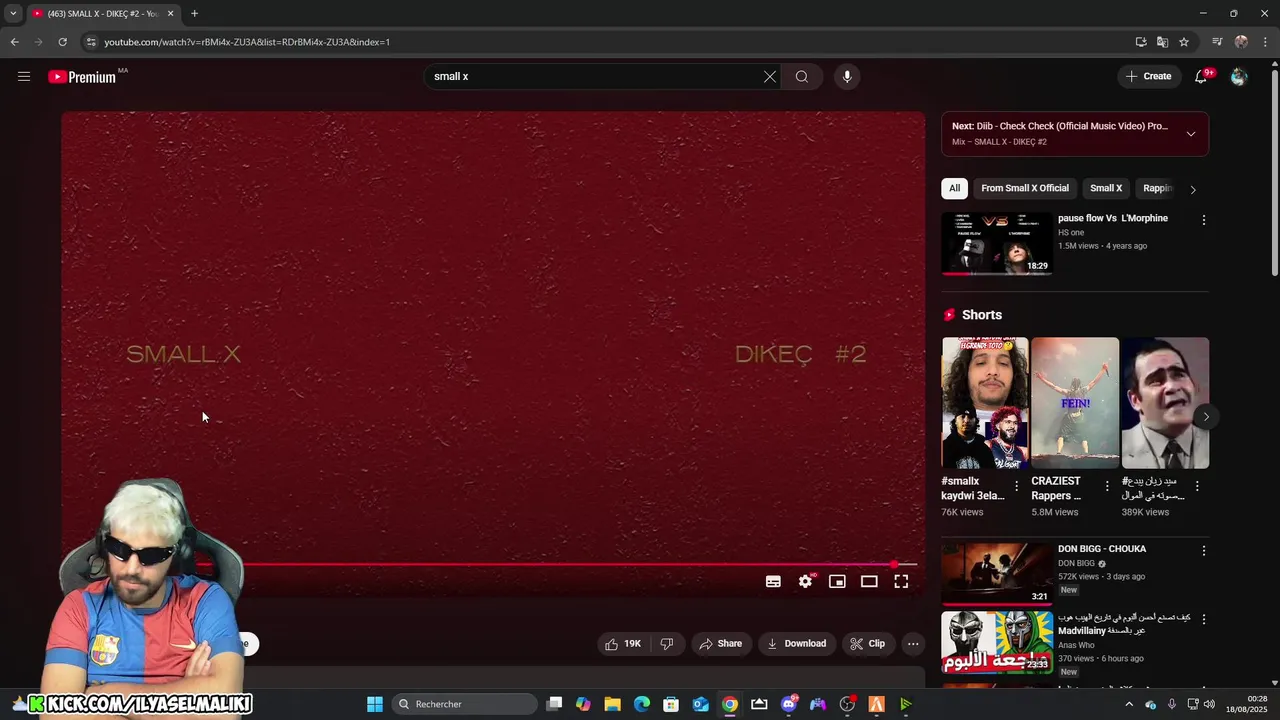Run search with magnifier button

point(802,77)
